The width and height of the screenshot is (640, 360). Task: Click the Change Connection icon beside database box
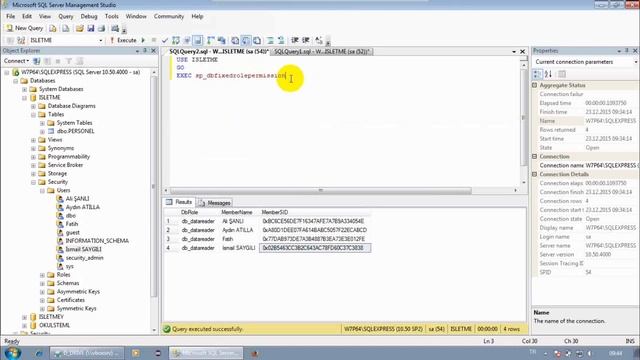pyautogui.click(x=21, y=40)
